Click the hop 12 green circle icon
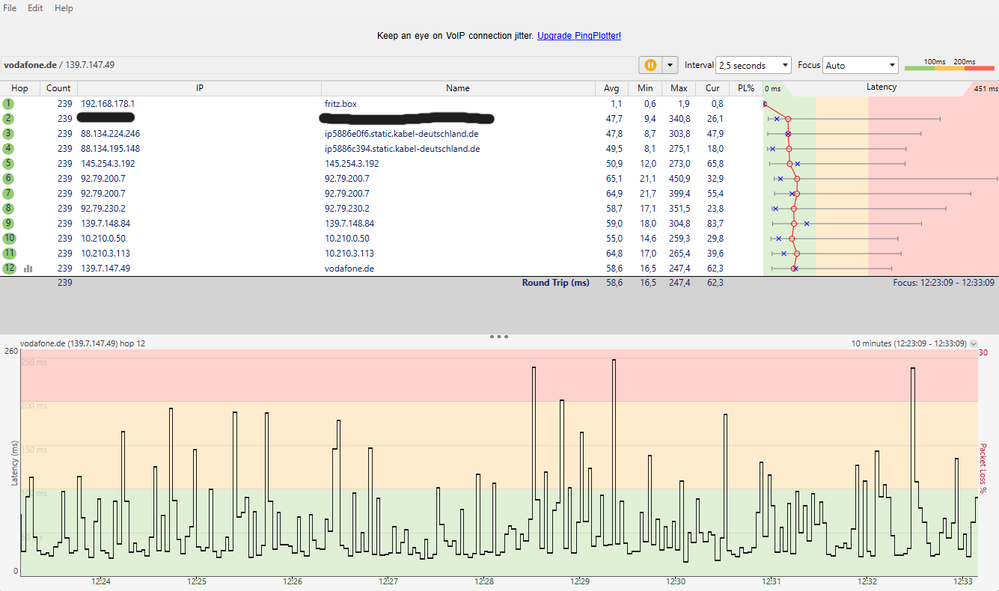The width and height of the screenshot is (999, 591). pos(8,268)
